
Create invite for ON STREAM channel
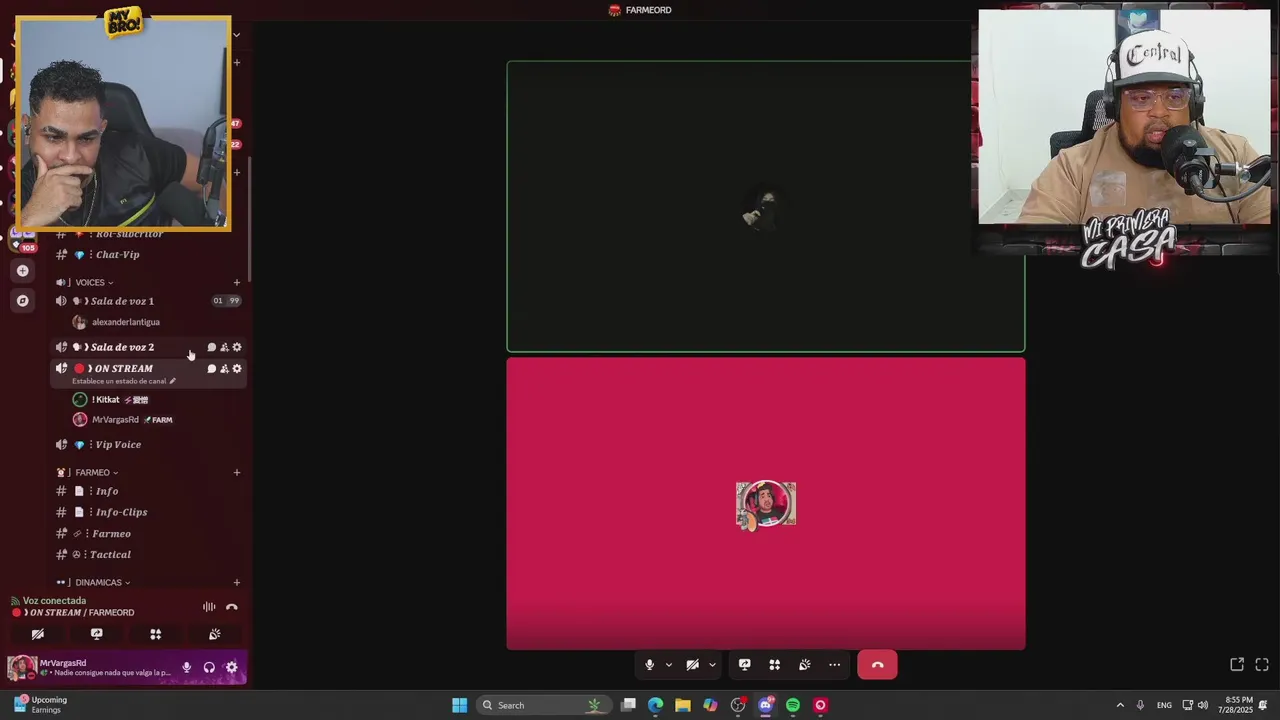[x=224, y=369]
